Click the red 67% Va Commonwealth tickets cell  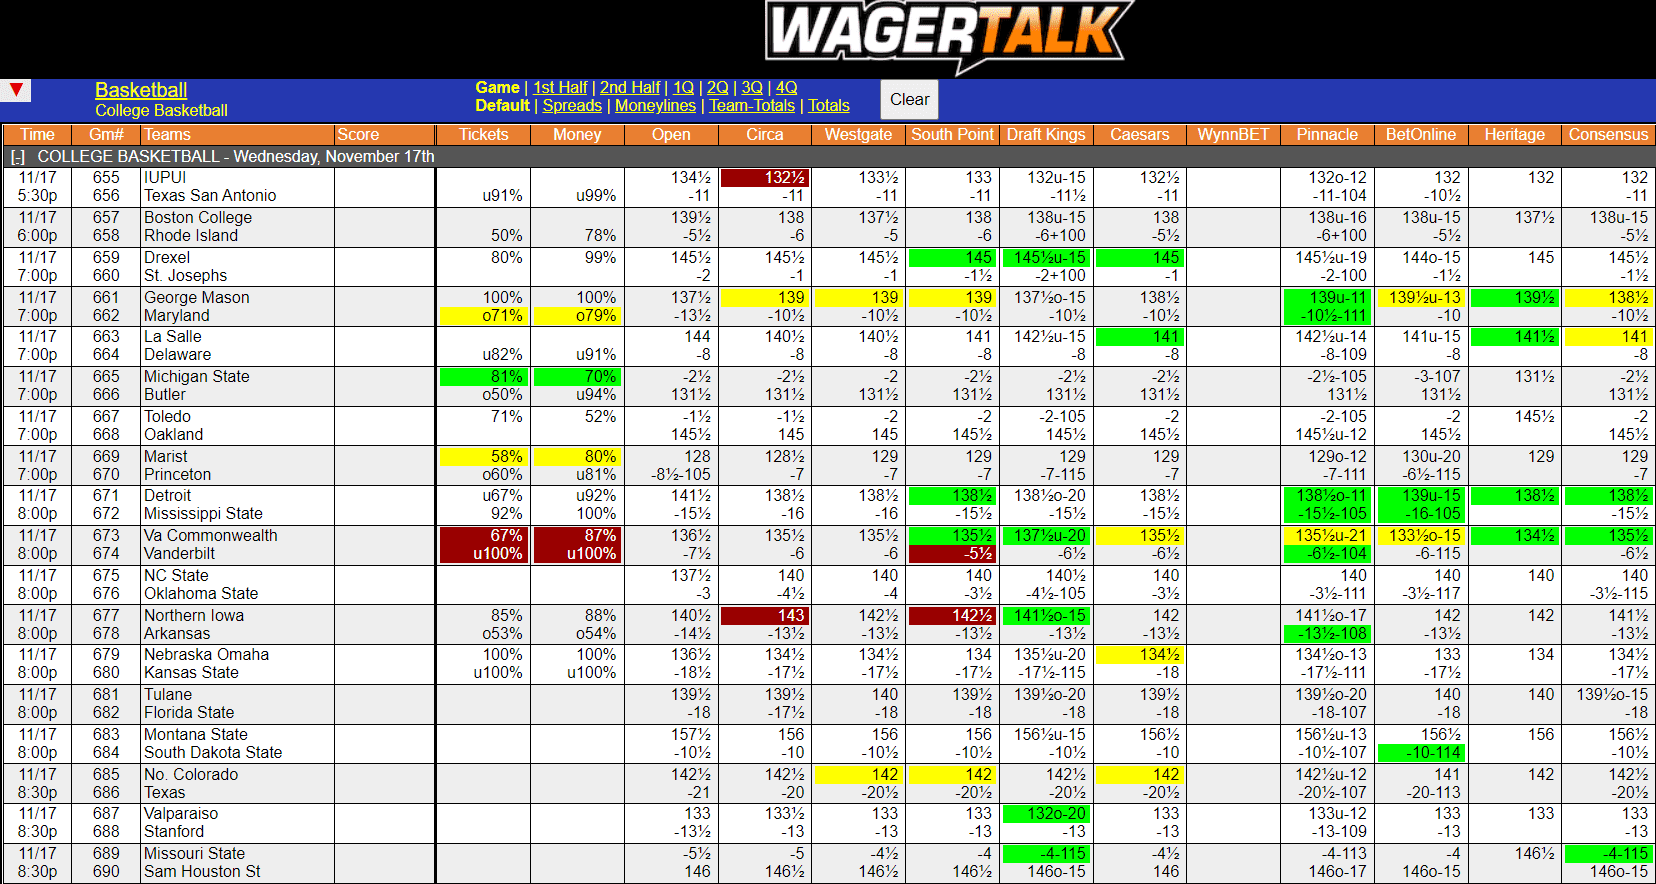point(484,536)
